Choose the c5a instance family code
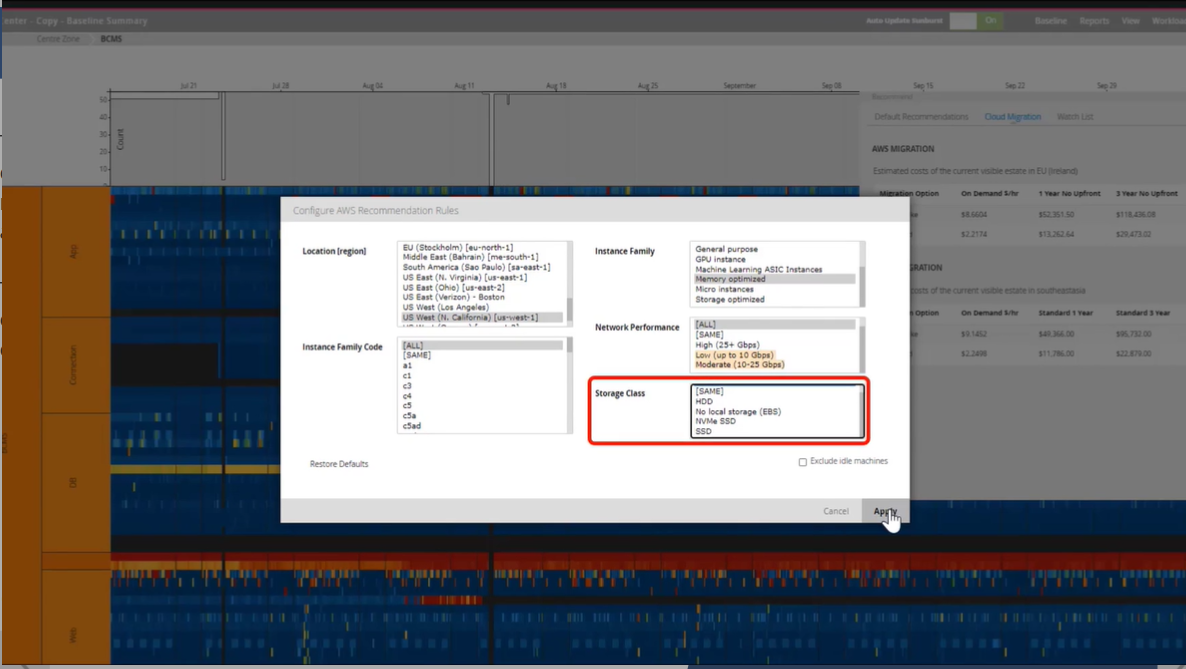The image size is (1186, 669). tap(409, 415)
